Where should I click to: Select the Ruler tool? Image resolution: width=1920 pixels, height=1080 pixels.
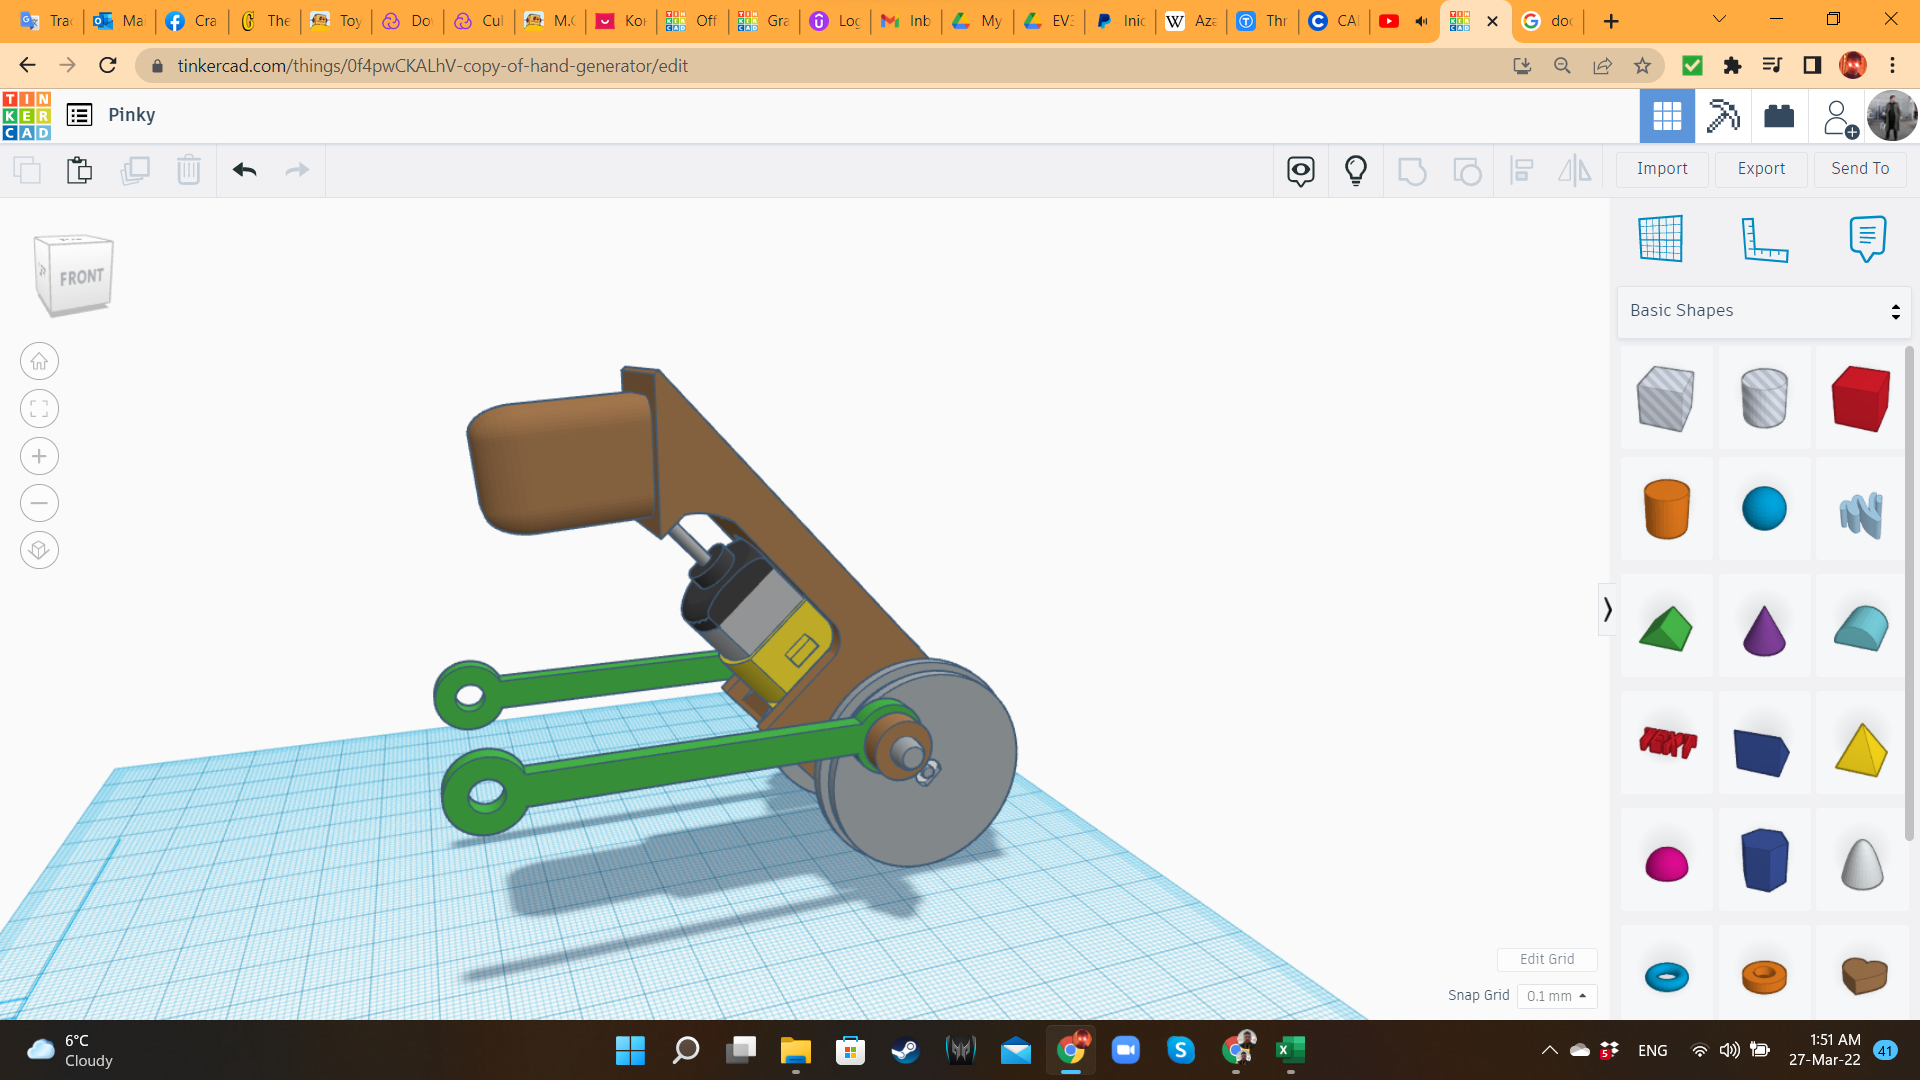coord(1764,239)
